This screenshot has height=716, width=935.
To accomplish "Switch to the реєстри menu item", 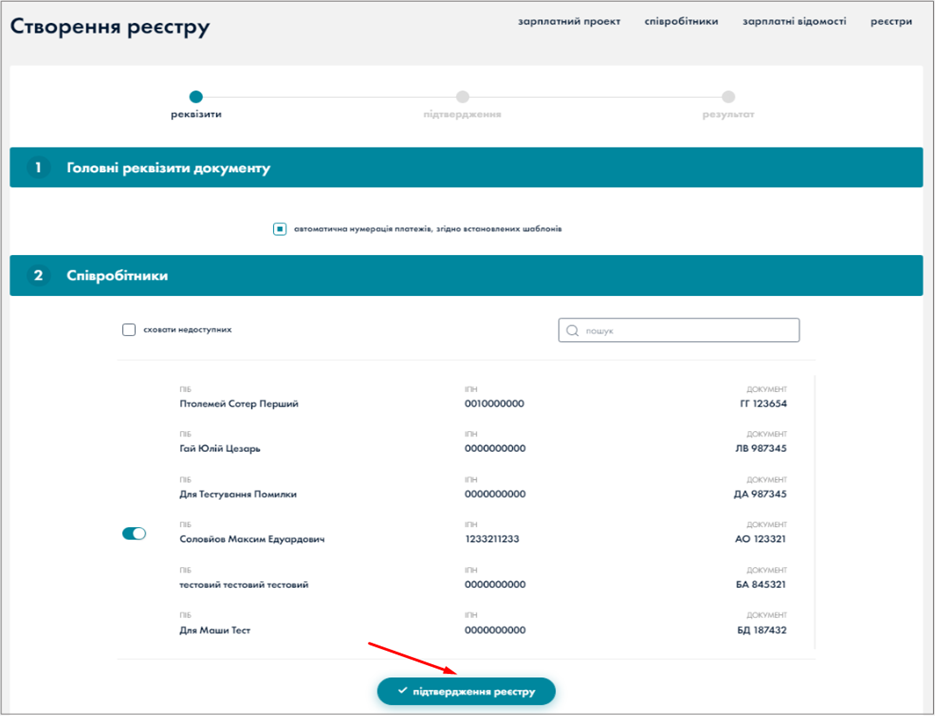I will pyautogui.click(x=891, y=22).
